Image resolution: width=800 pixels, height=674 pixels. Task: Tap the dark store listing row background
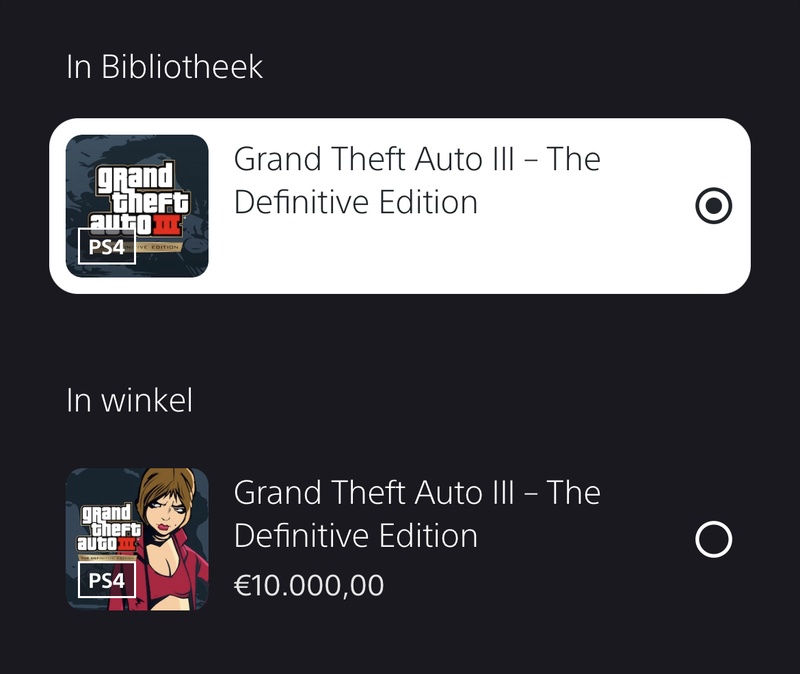[400, 539]
